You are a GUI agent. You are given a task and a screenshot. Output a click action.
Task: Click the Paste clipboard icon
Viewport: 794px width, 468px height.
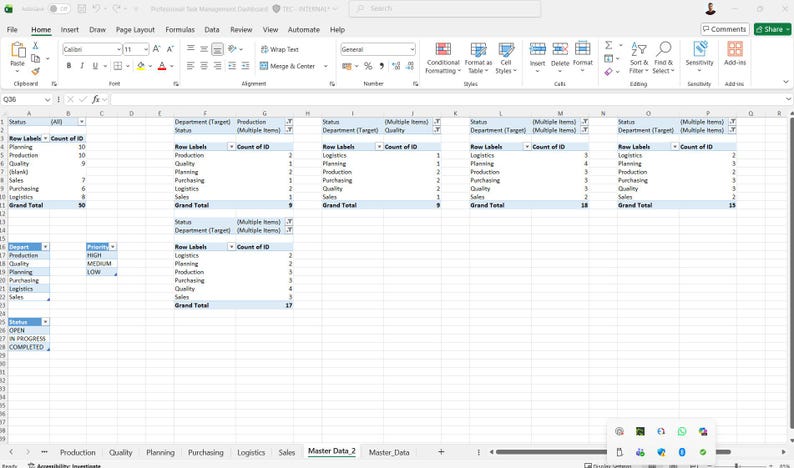(x=18, y=51)
